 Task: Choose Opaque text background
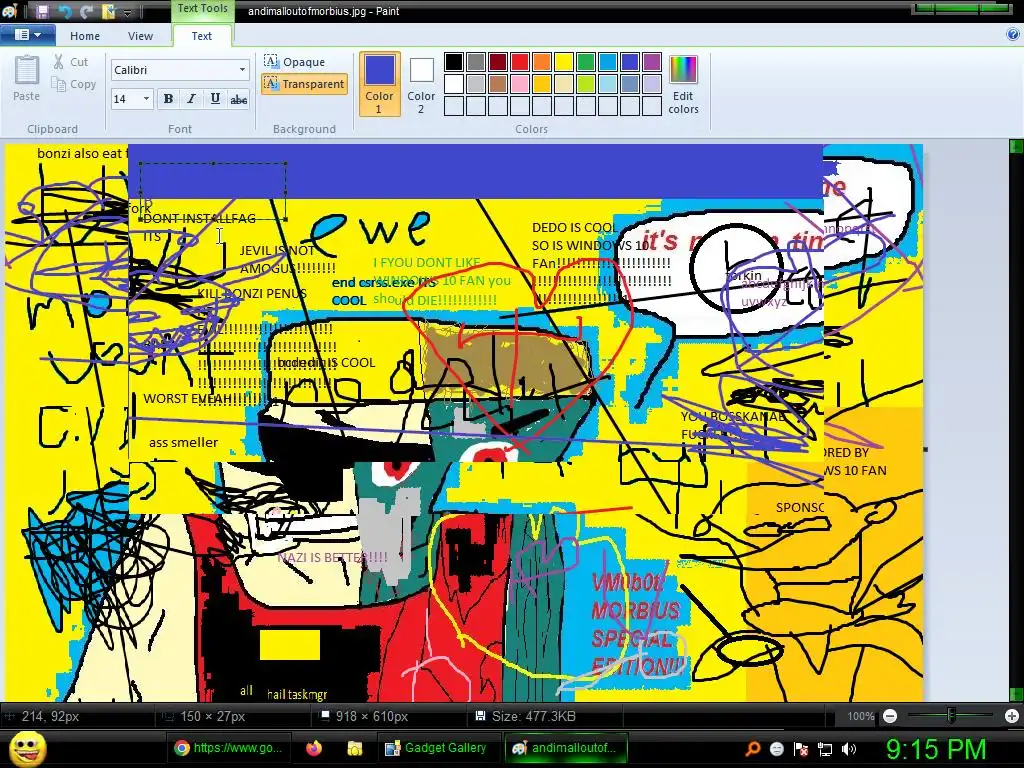[295, 61]
